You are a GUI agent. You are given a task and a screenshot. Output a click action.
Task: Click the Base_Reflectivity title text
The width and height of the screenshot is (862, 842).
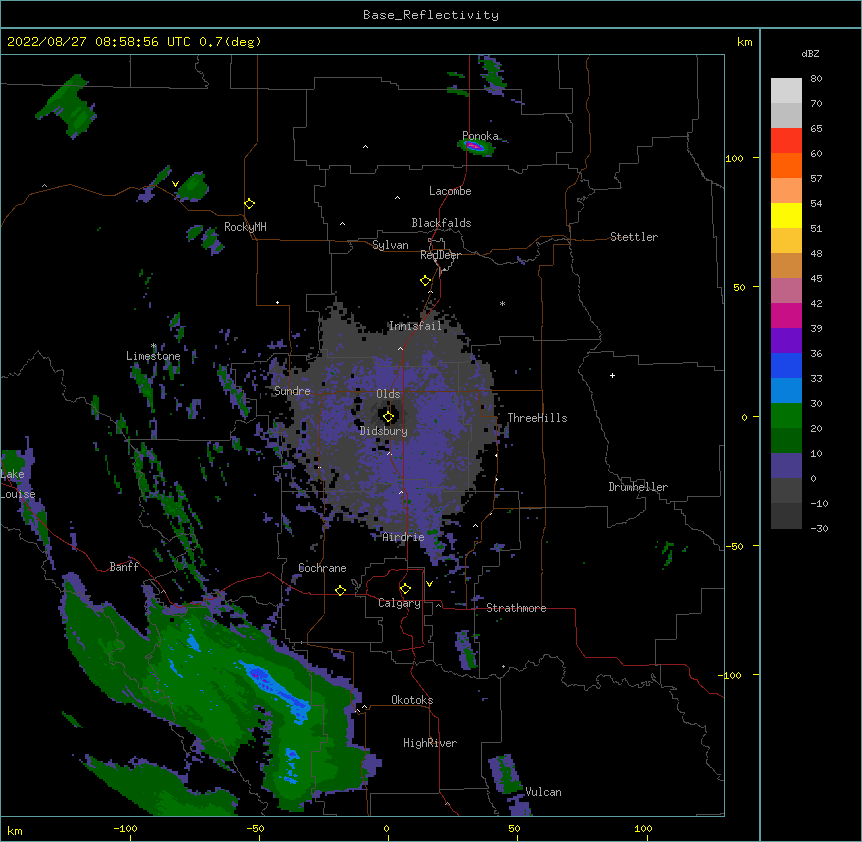(431, 15)
